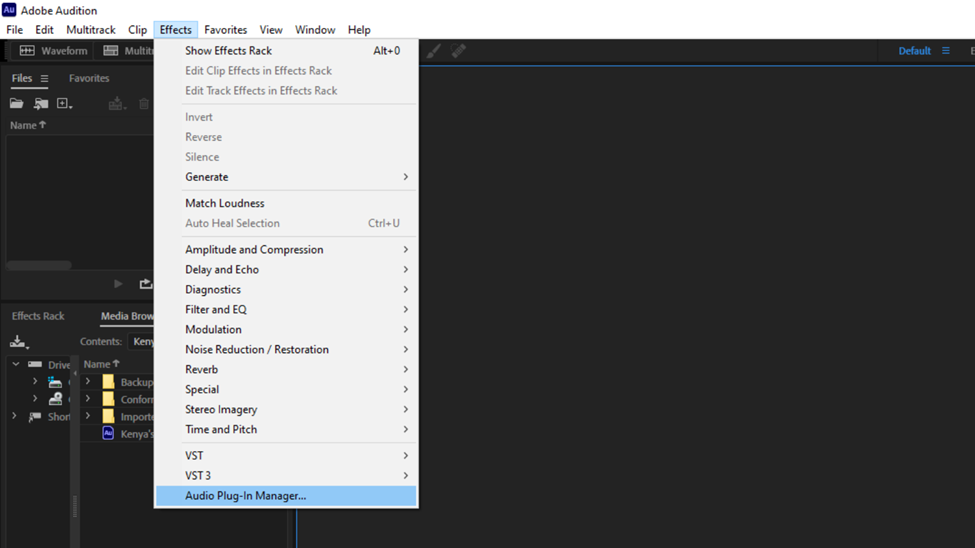Screen dimensions: 975x548
Task: Expand the Imported folder chevron
Action: (88, 416)
